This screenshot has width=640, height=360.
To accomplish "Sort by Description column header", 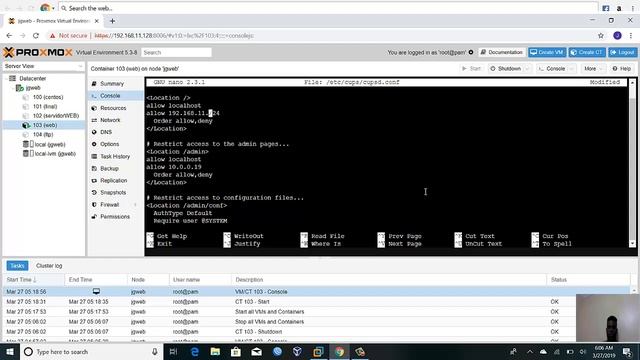I will click(389, 280).
